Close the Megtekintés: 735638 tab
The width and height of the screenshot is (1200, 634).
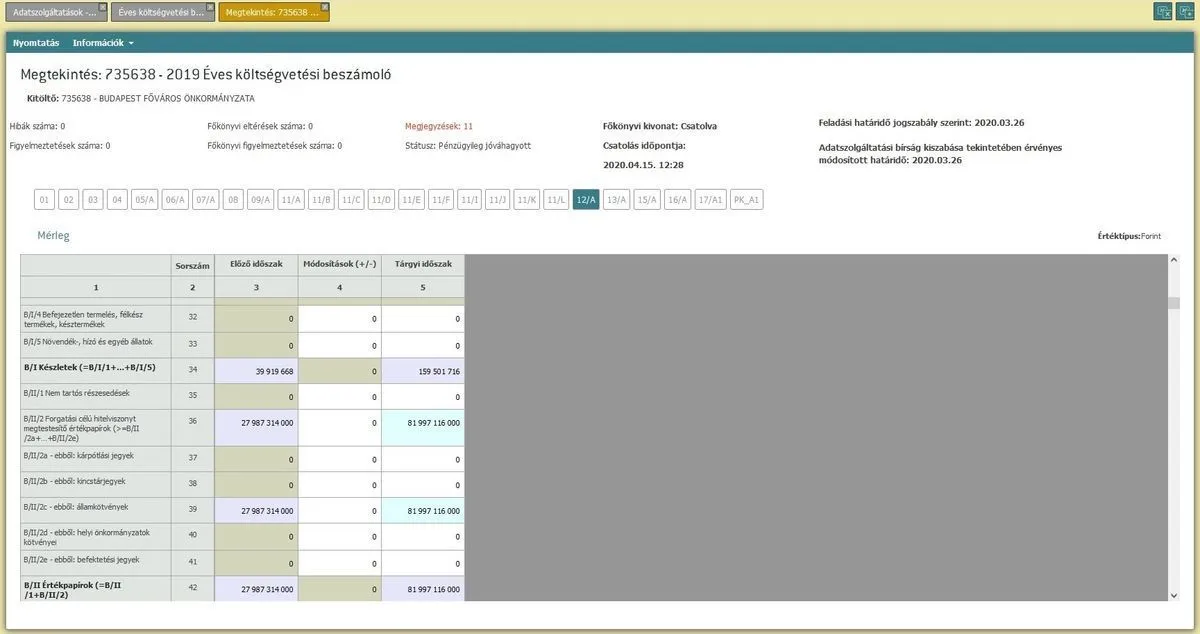click(324, 7)
